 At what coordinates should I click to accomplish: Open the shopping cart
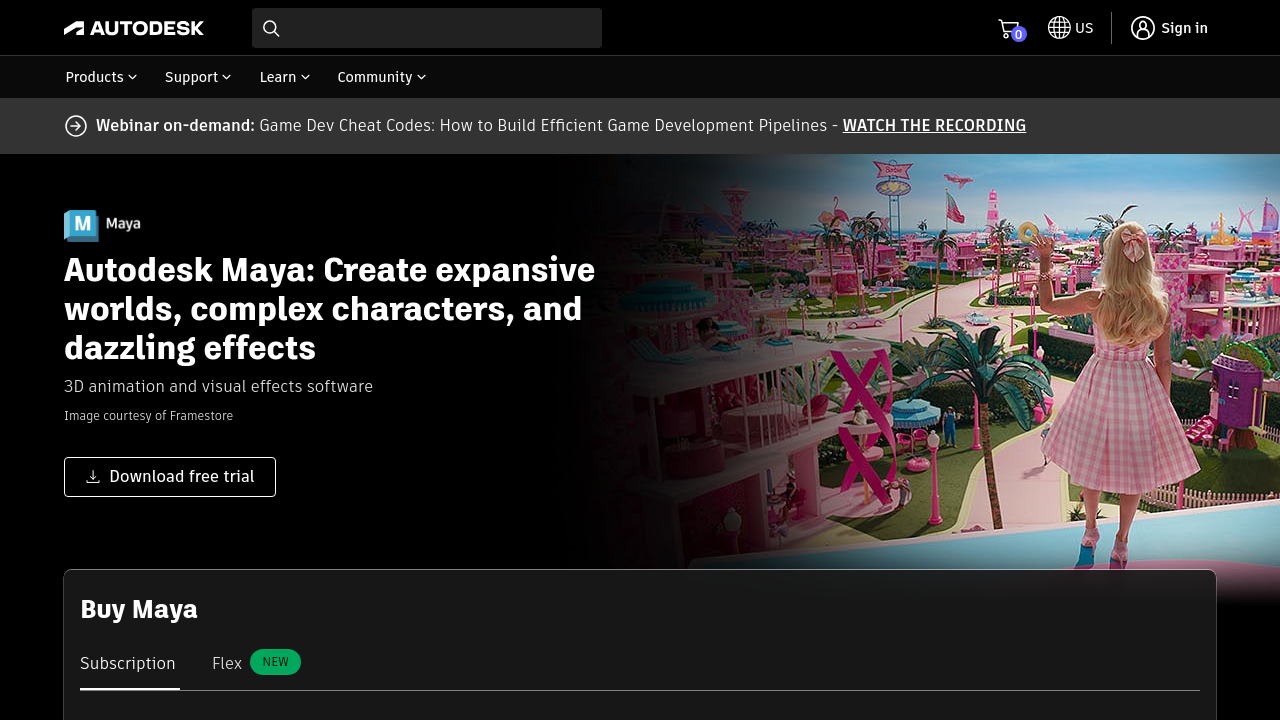tap(1009, 29)
